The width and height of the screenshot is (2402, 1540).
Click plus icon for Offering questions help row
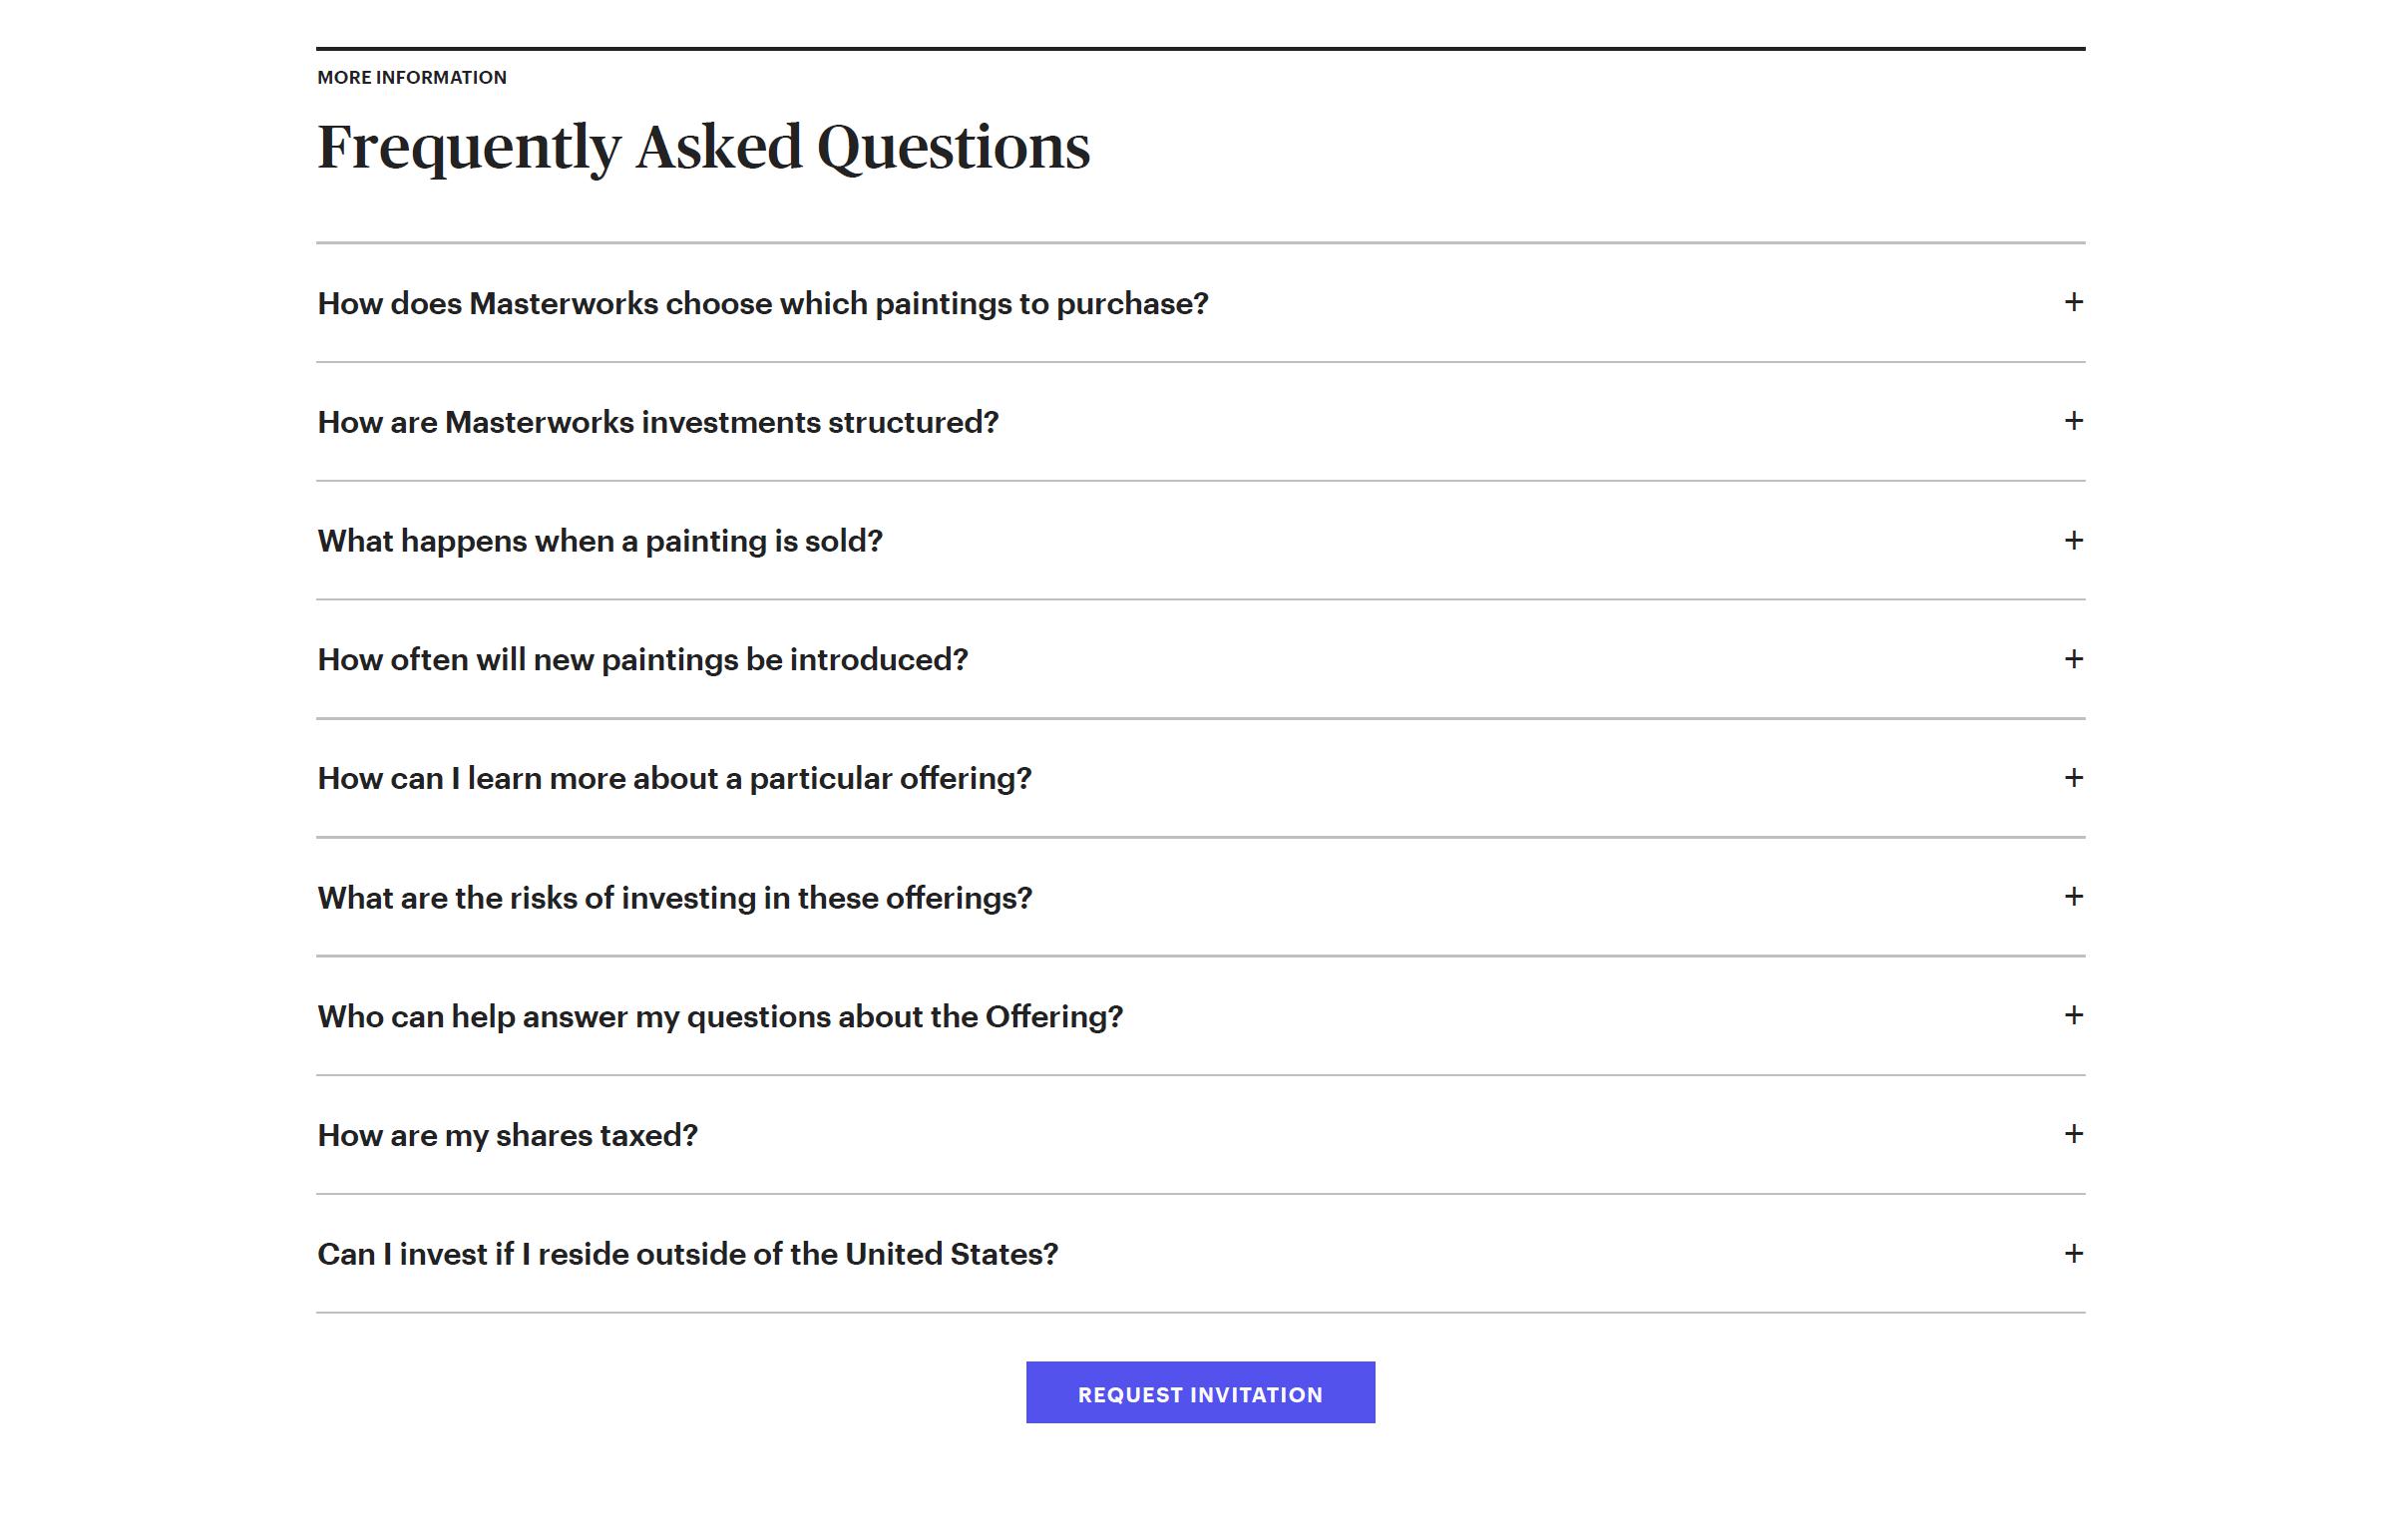2073,1015
